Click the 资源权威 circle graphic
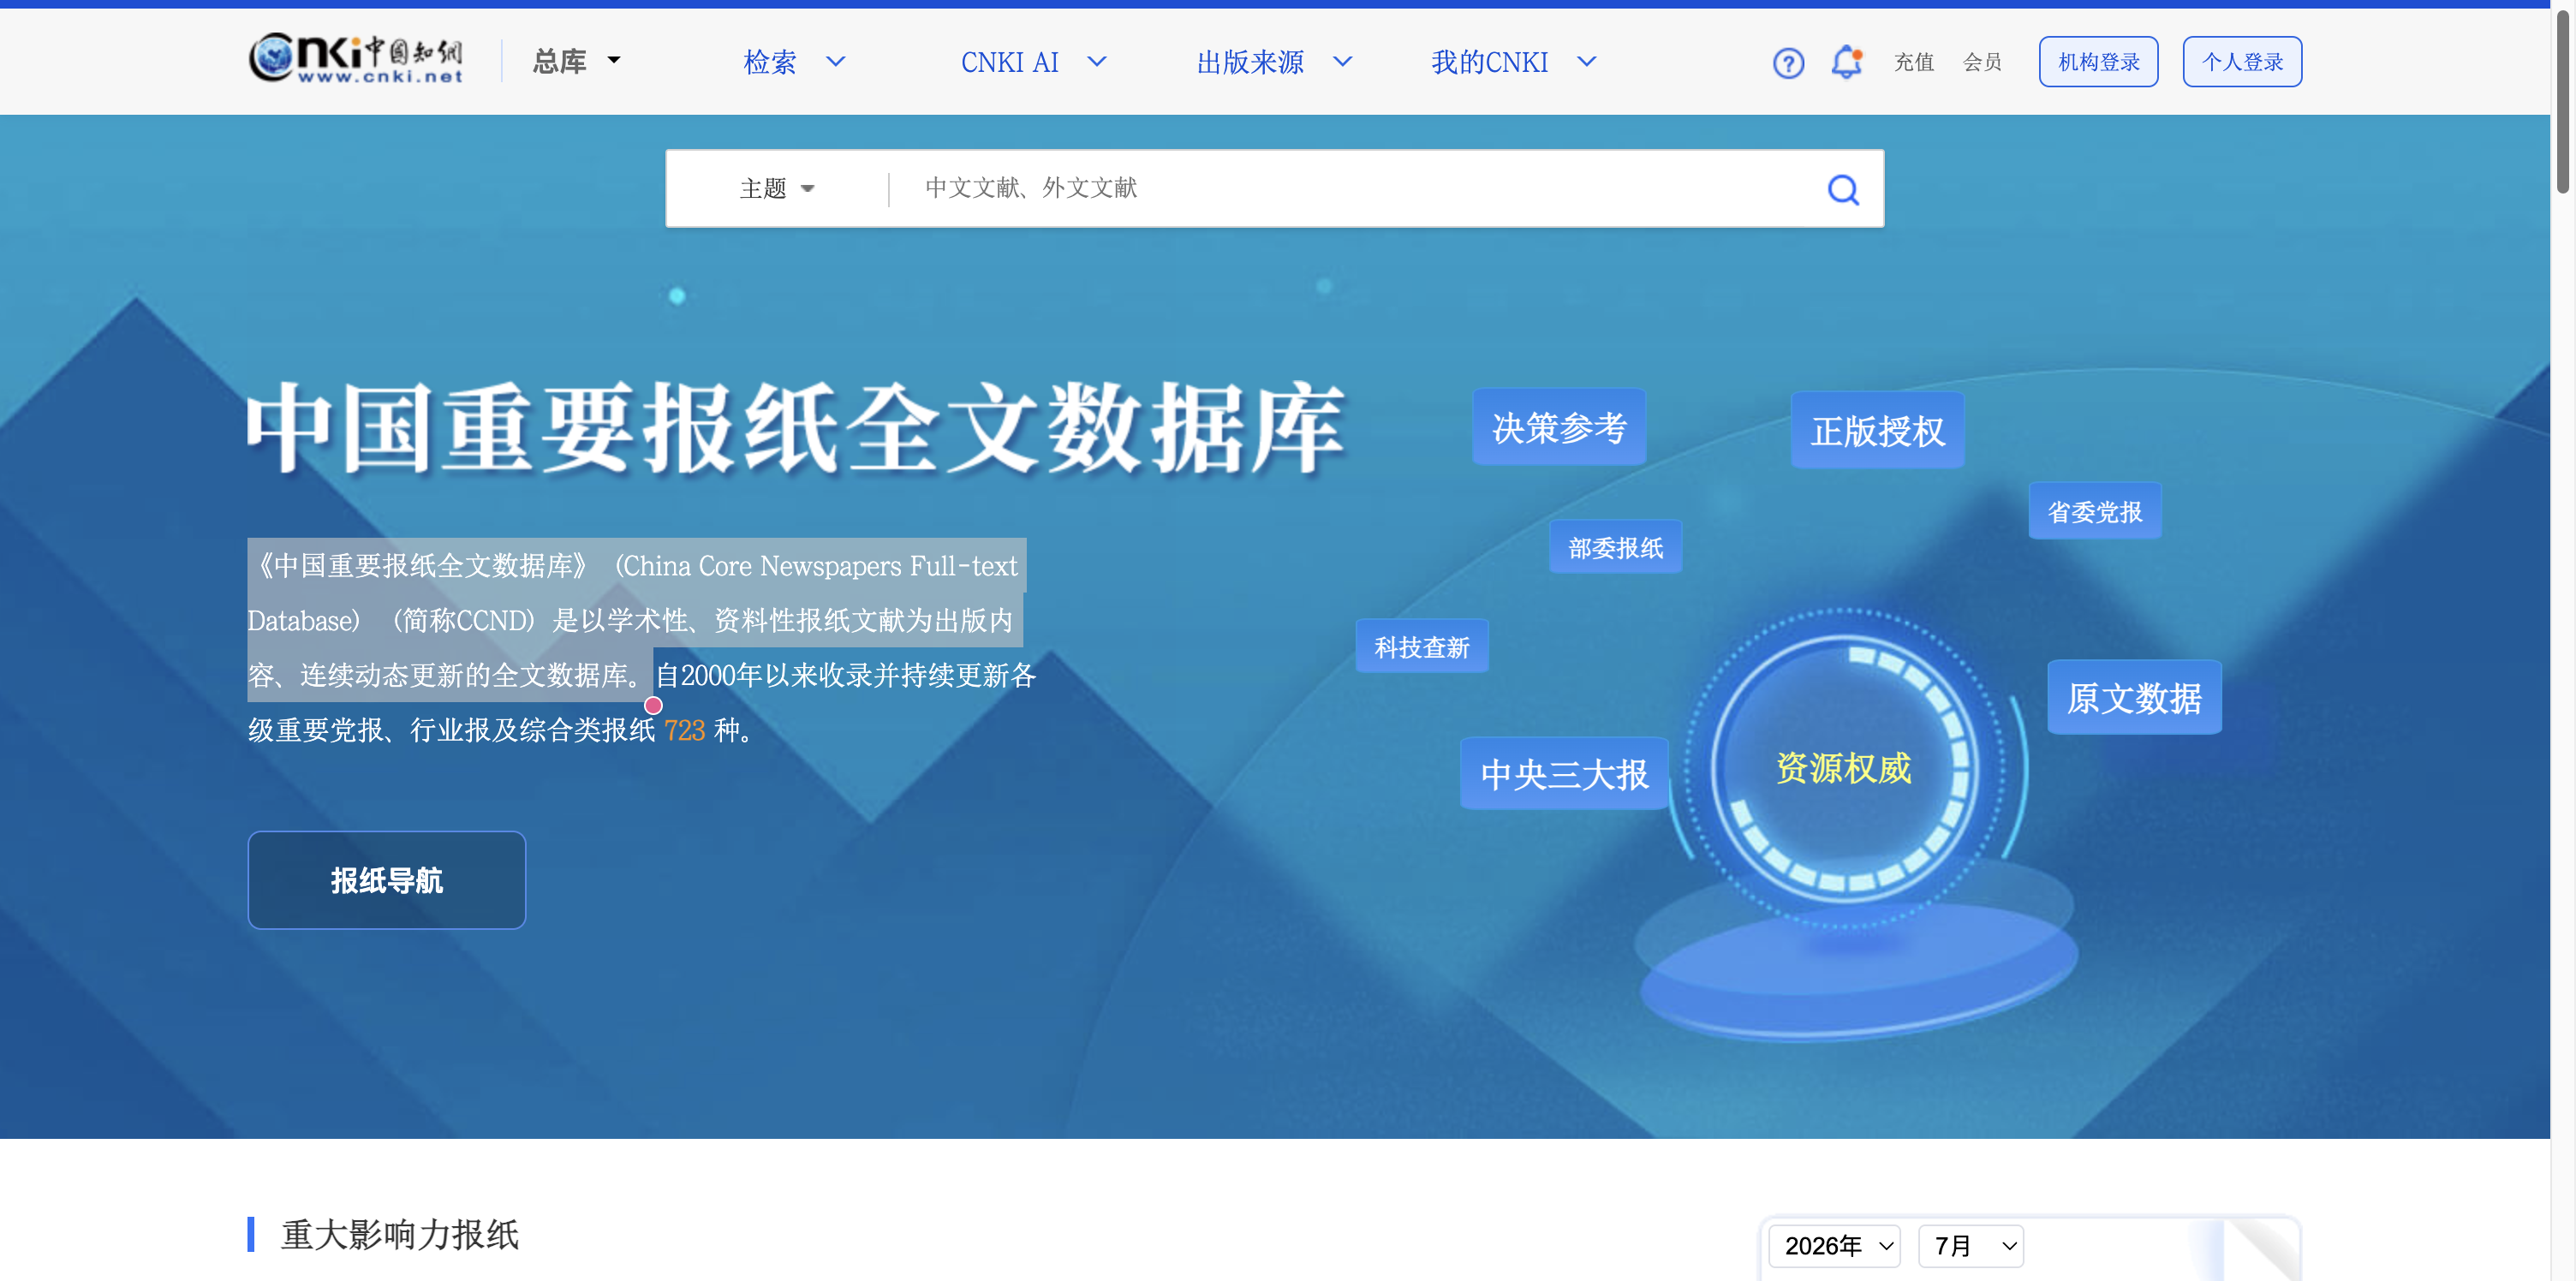 tap(1843, 767)
